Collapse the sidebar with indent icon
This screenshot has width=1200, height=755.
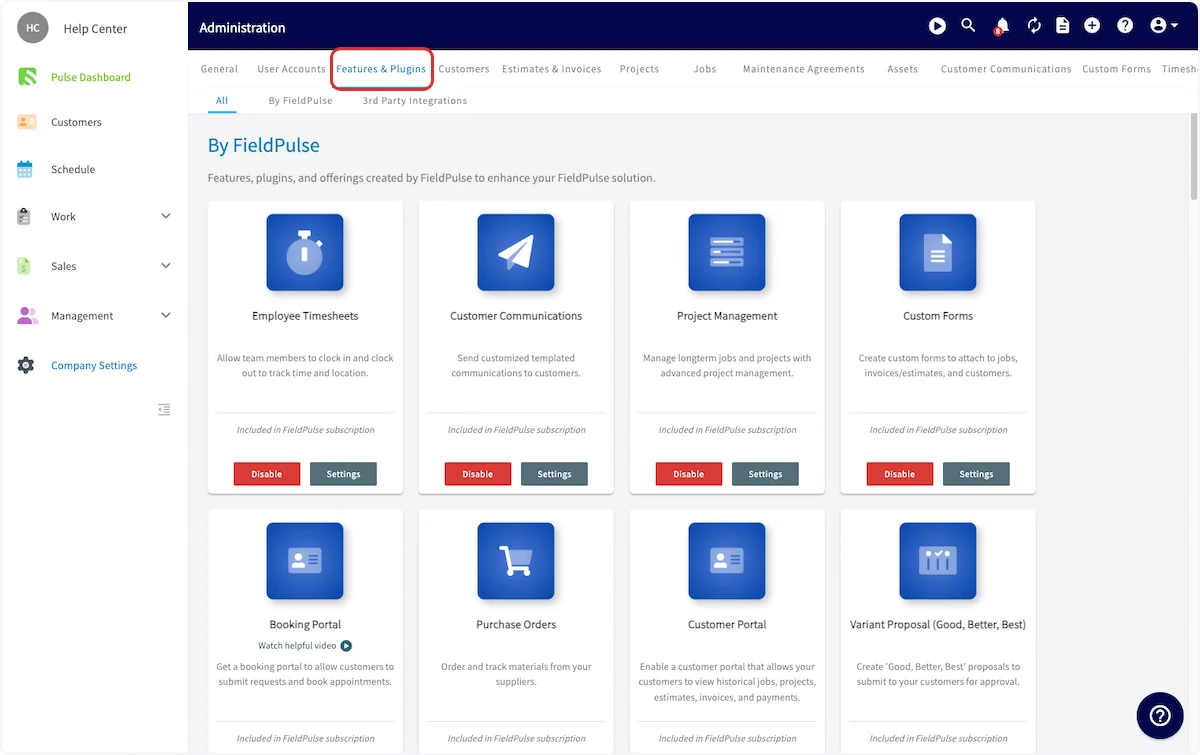point(165,409)
